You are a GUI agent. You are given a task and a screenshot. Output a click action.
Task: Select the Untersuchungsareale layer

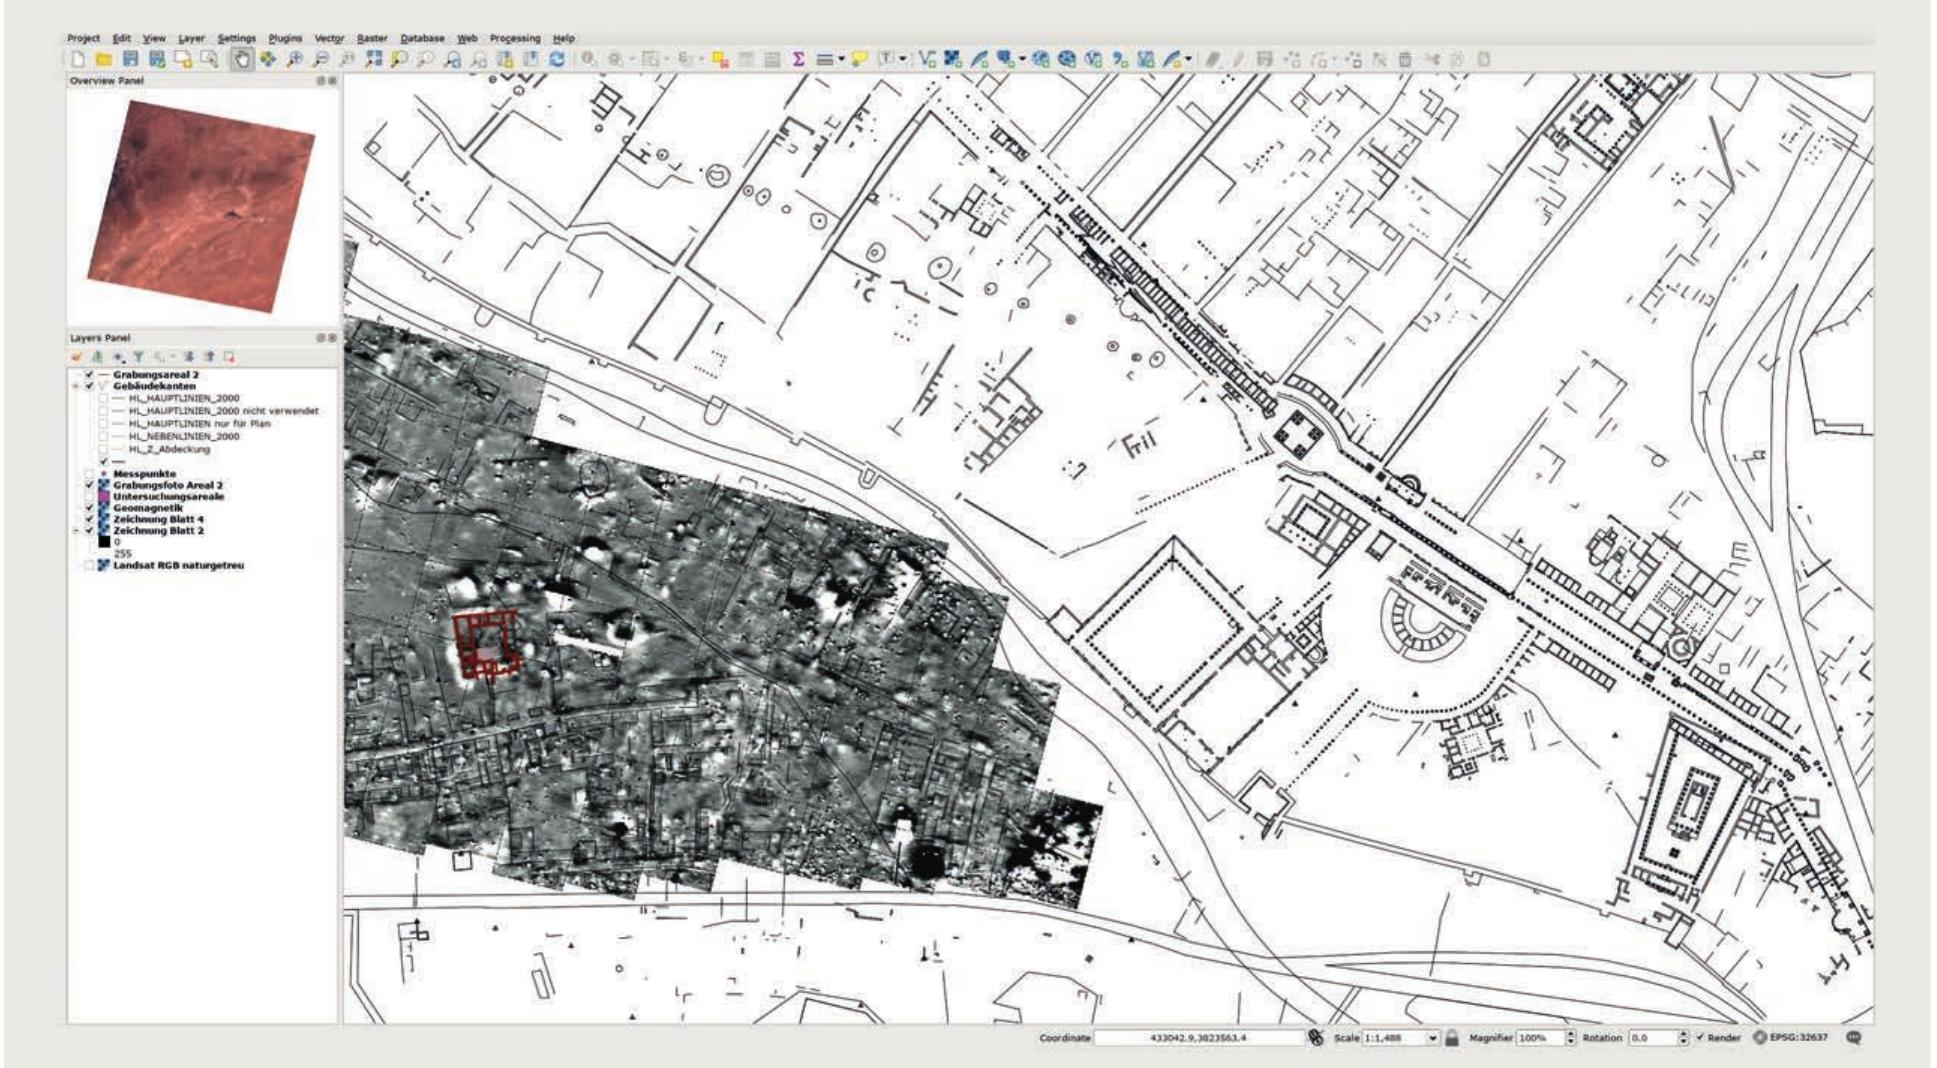point(168,496)
